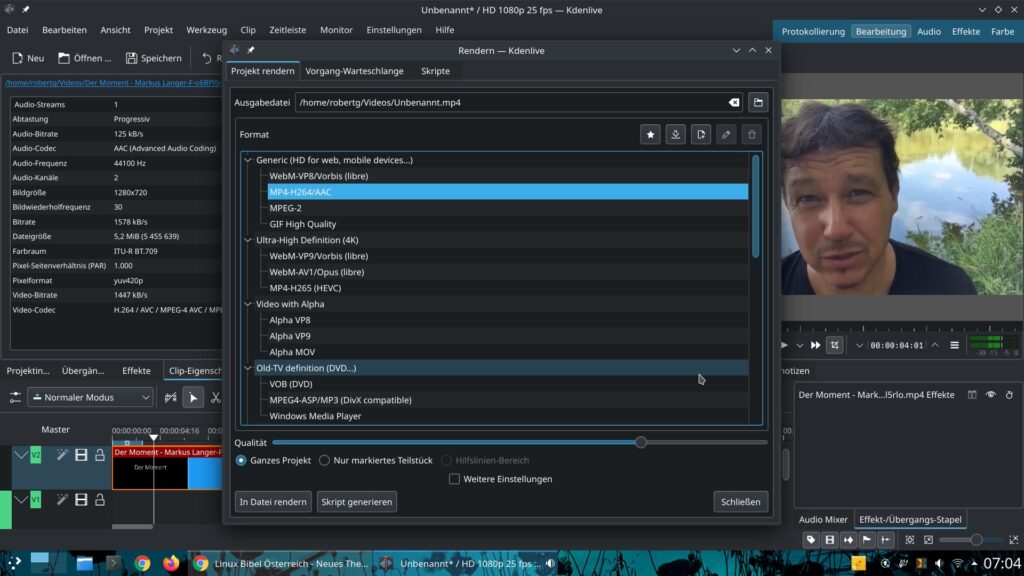Open the Zeitleiste menu
This screenshot has width=1024, height=576.
[287, 30]
